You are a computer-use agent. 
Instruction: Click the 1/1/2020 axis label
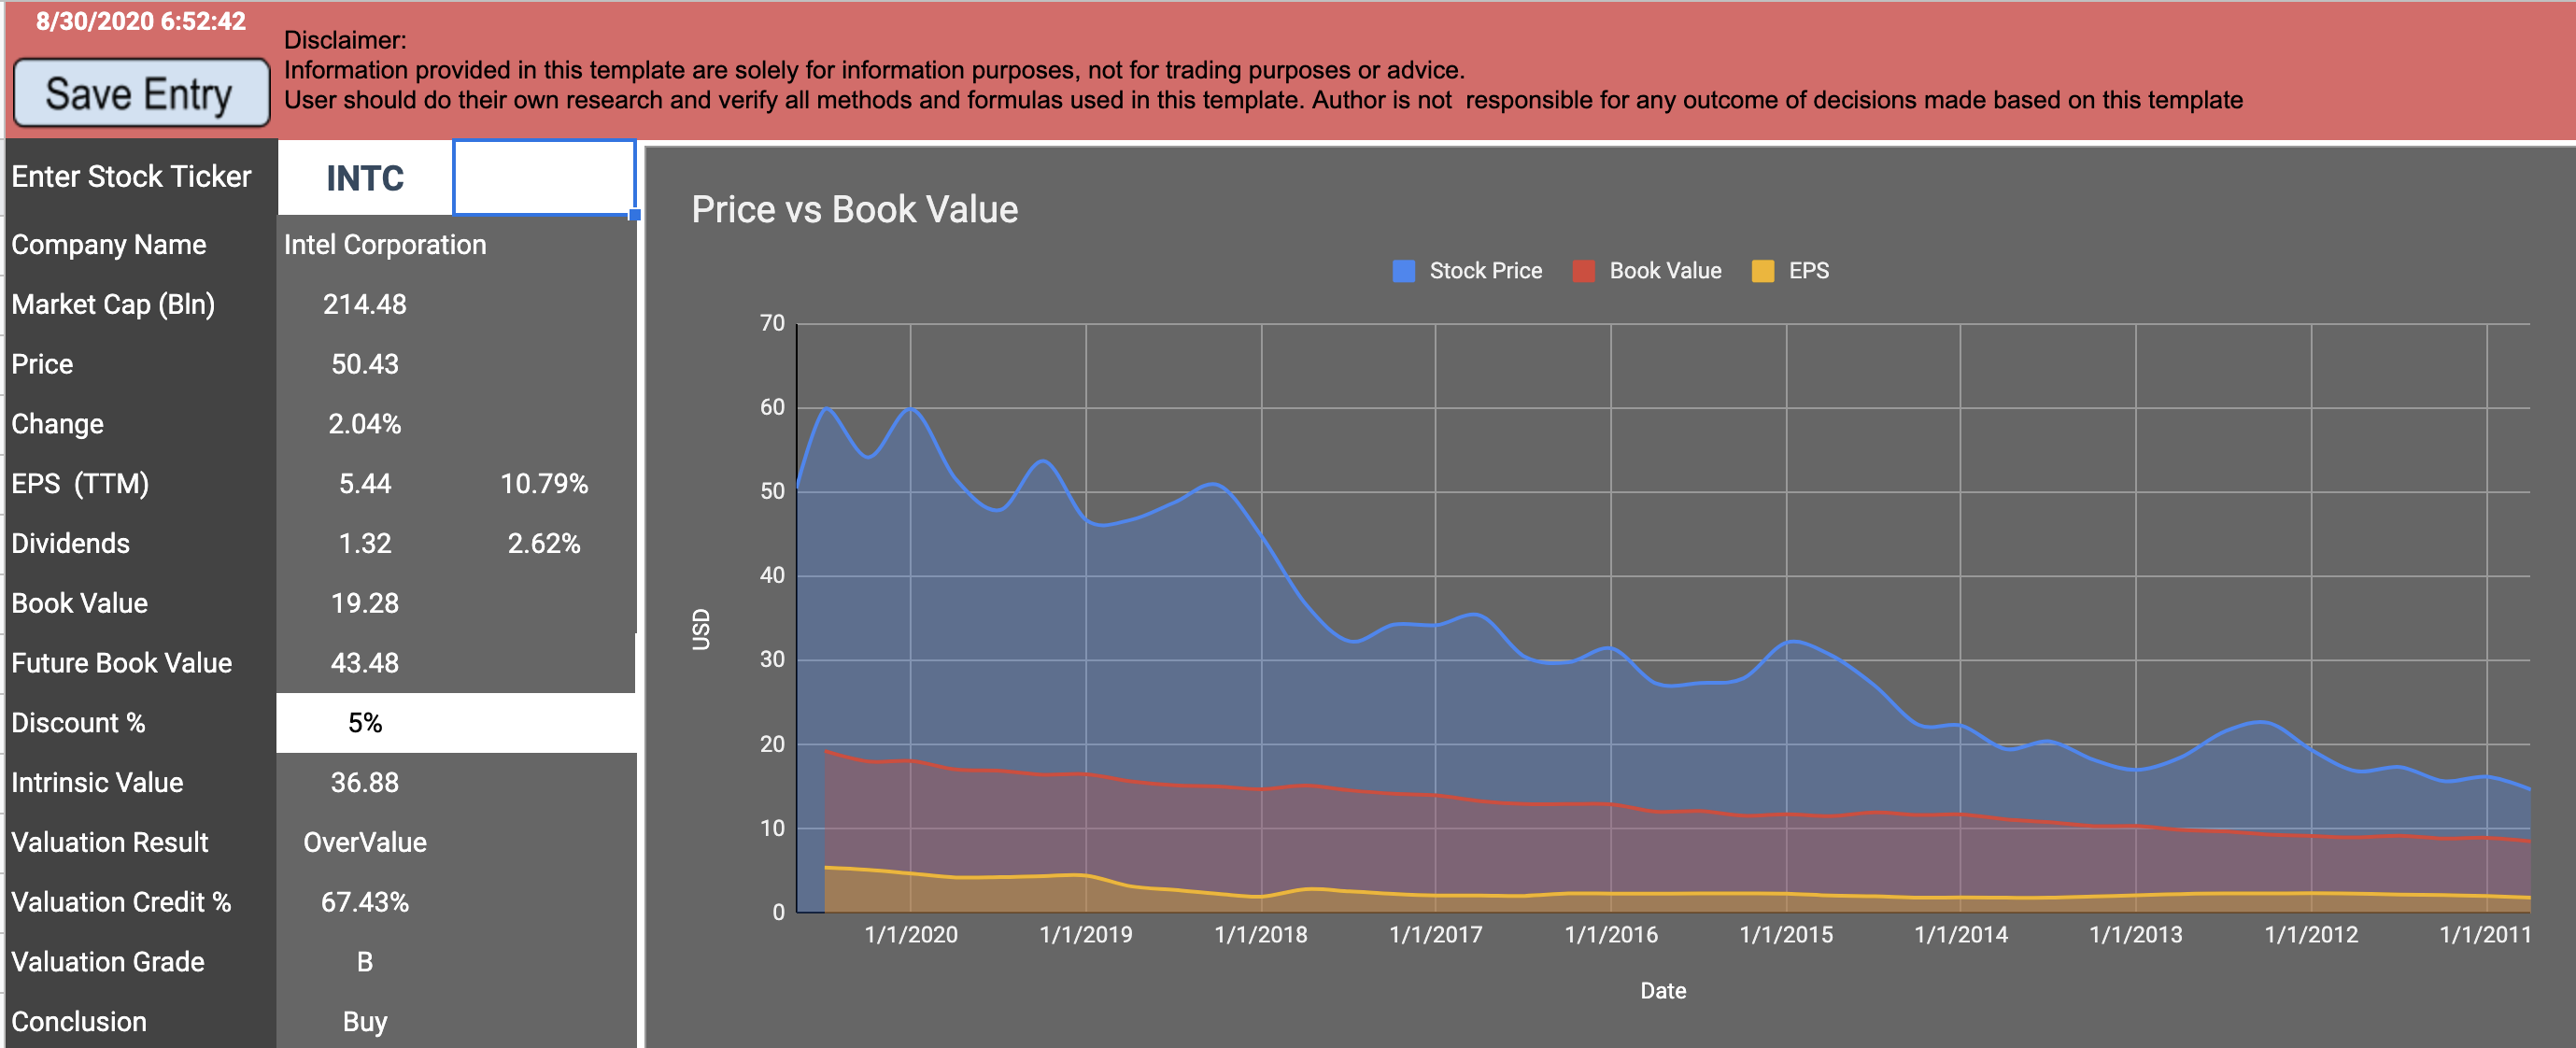(911, 934)
